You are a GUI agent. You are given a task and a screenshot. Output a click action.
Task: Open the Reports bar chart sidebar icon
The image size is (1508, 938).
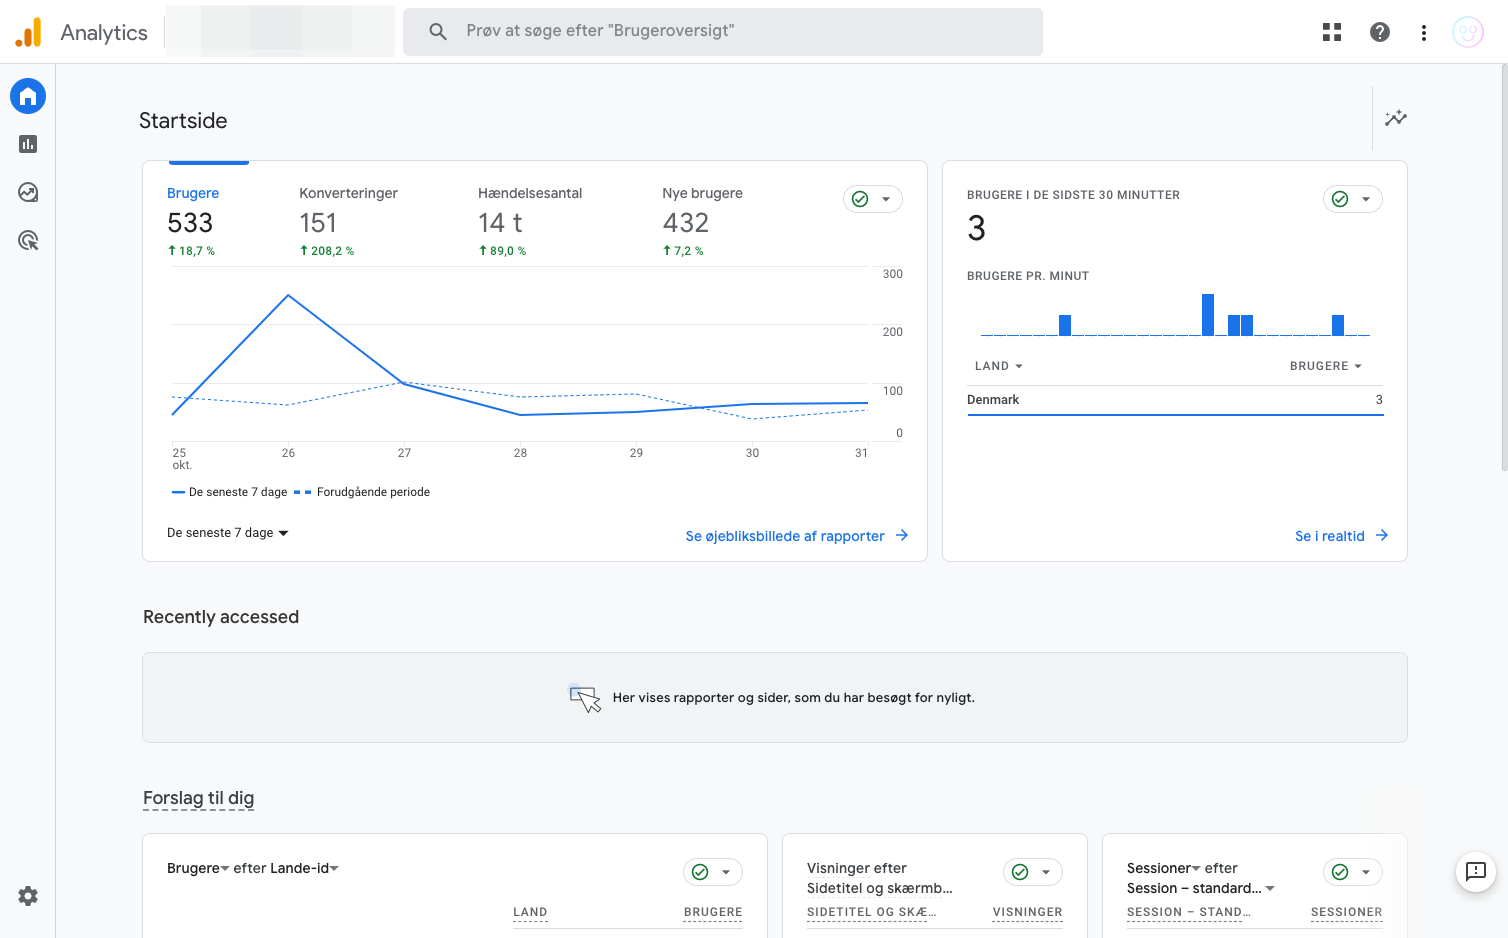click(28, 144)
